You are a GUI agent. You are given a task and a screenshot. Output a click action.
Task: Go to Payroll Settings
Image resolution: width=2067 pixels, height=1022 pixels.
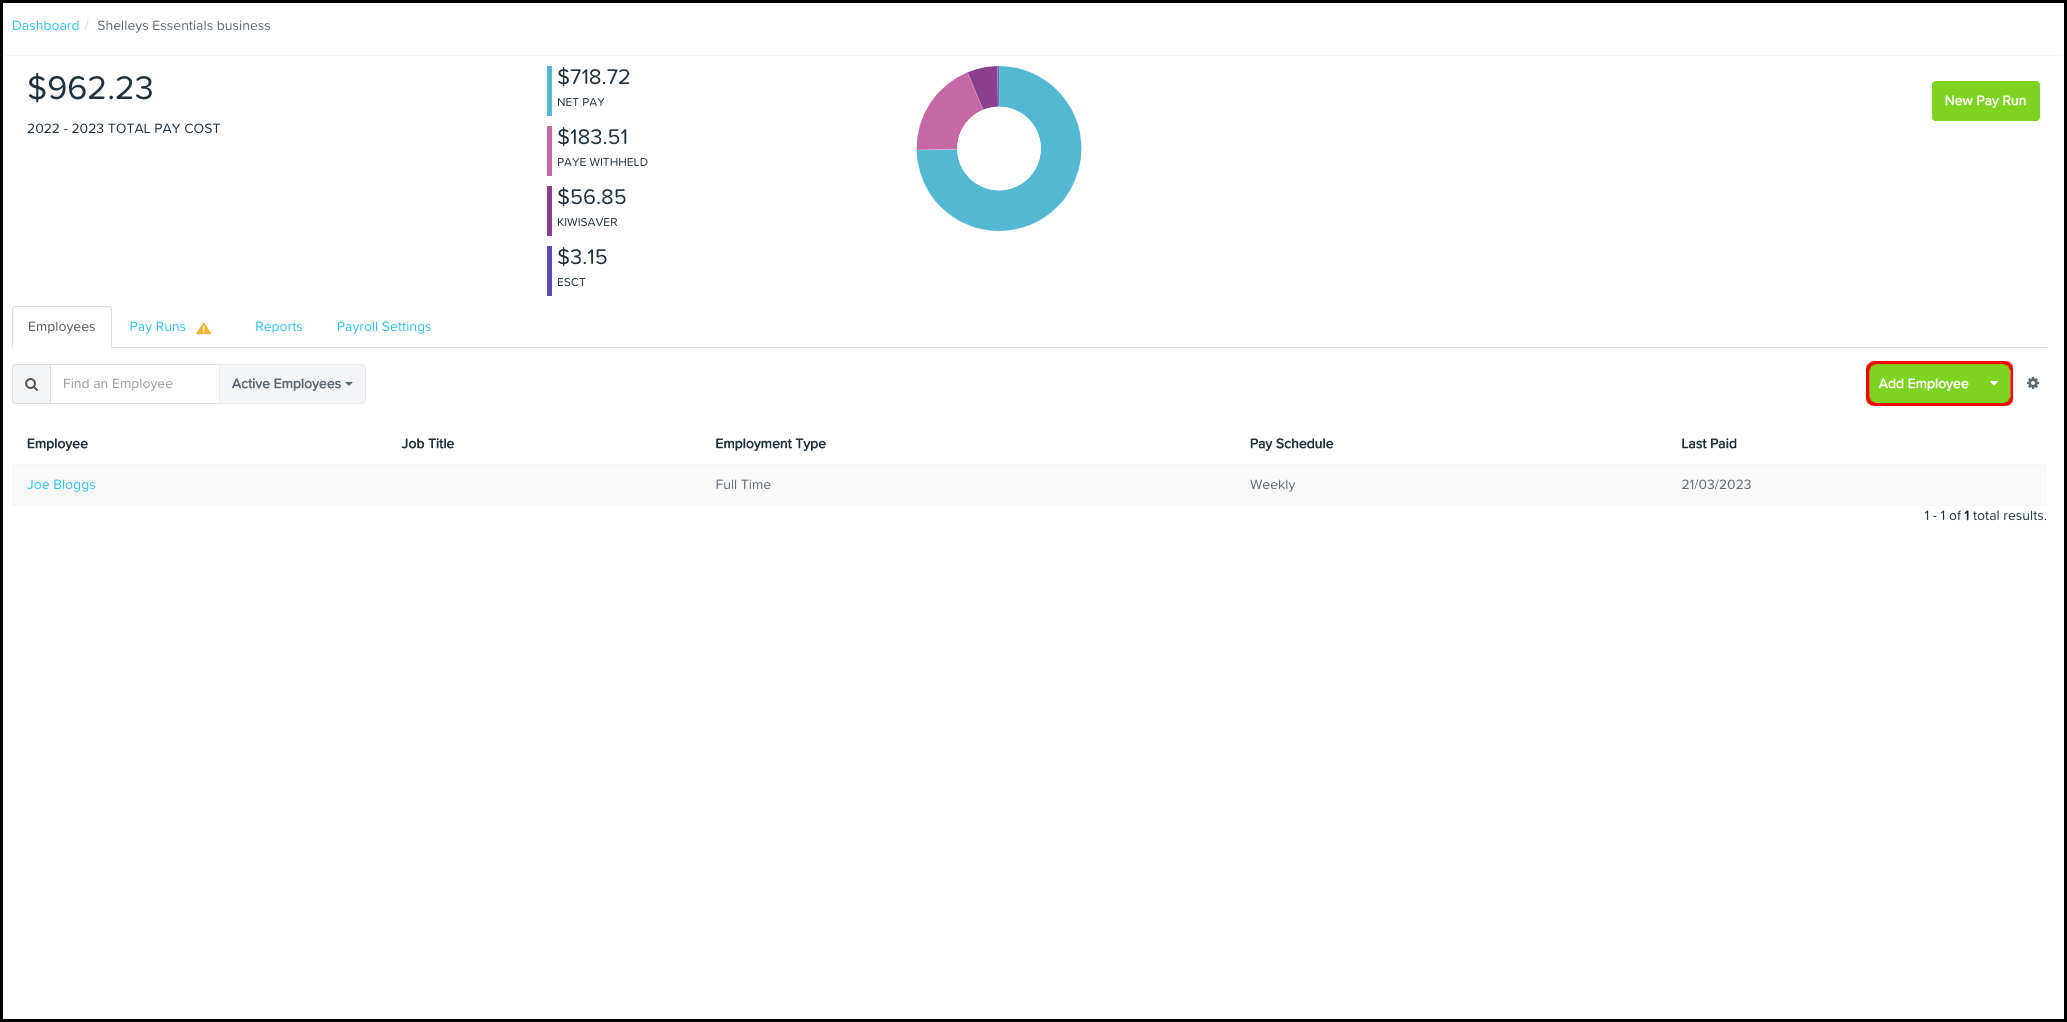pos(383,326)
